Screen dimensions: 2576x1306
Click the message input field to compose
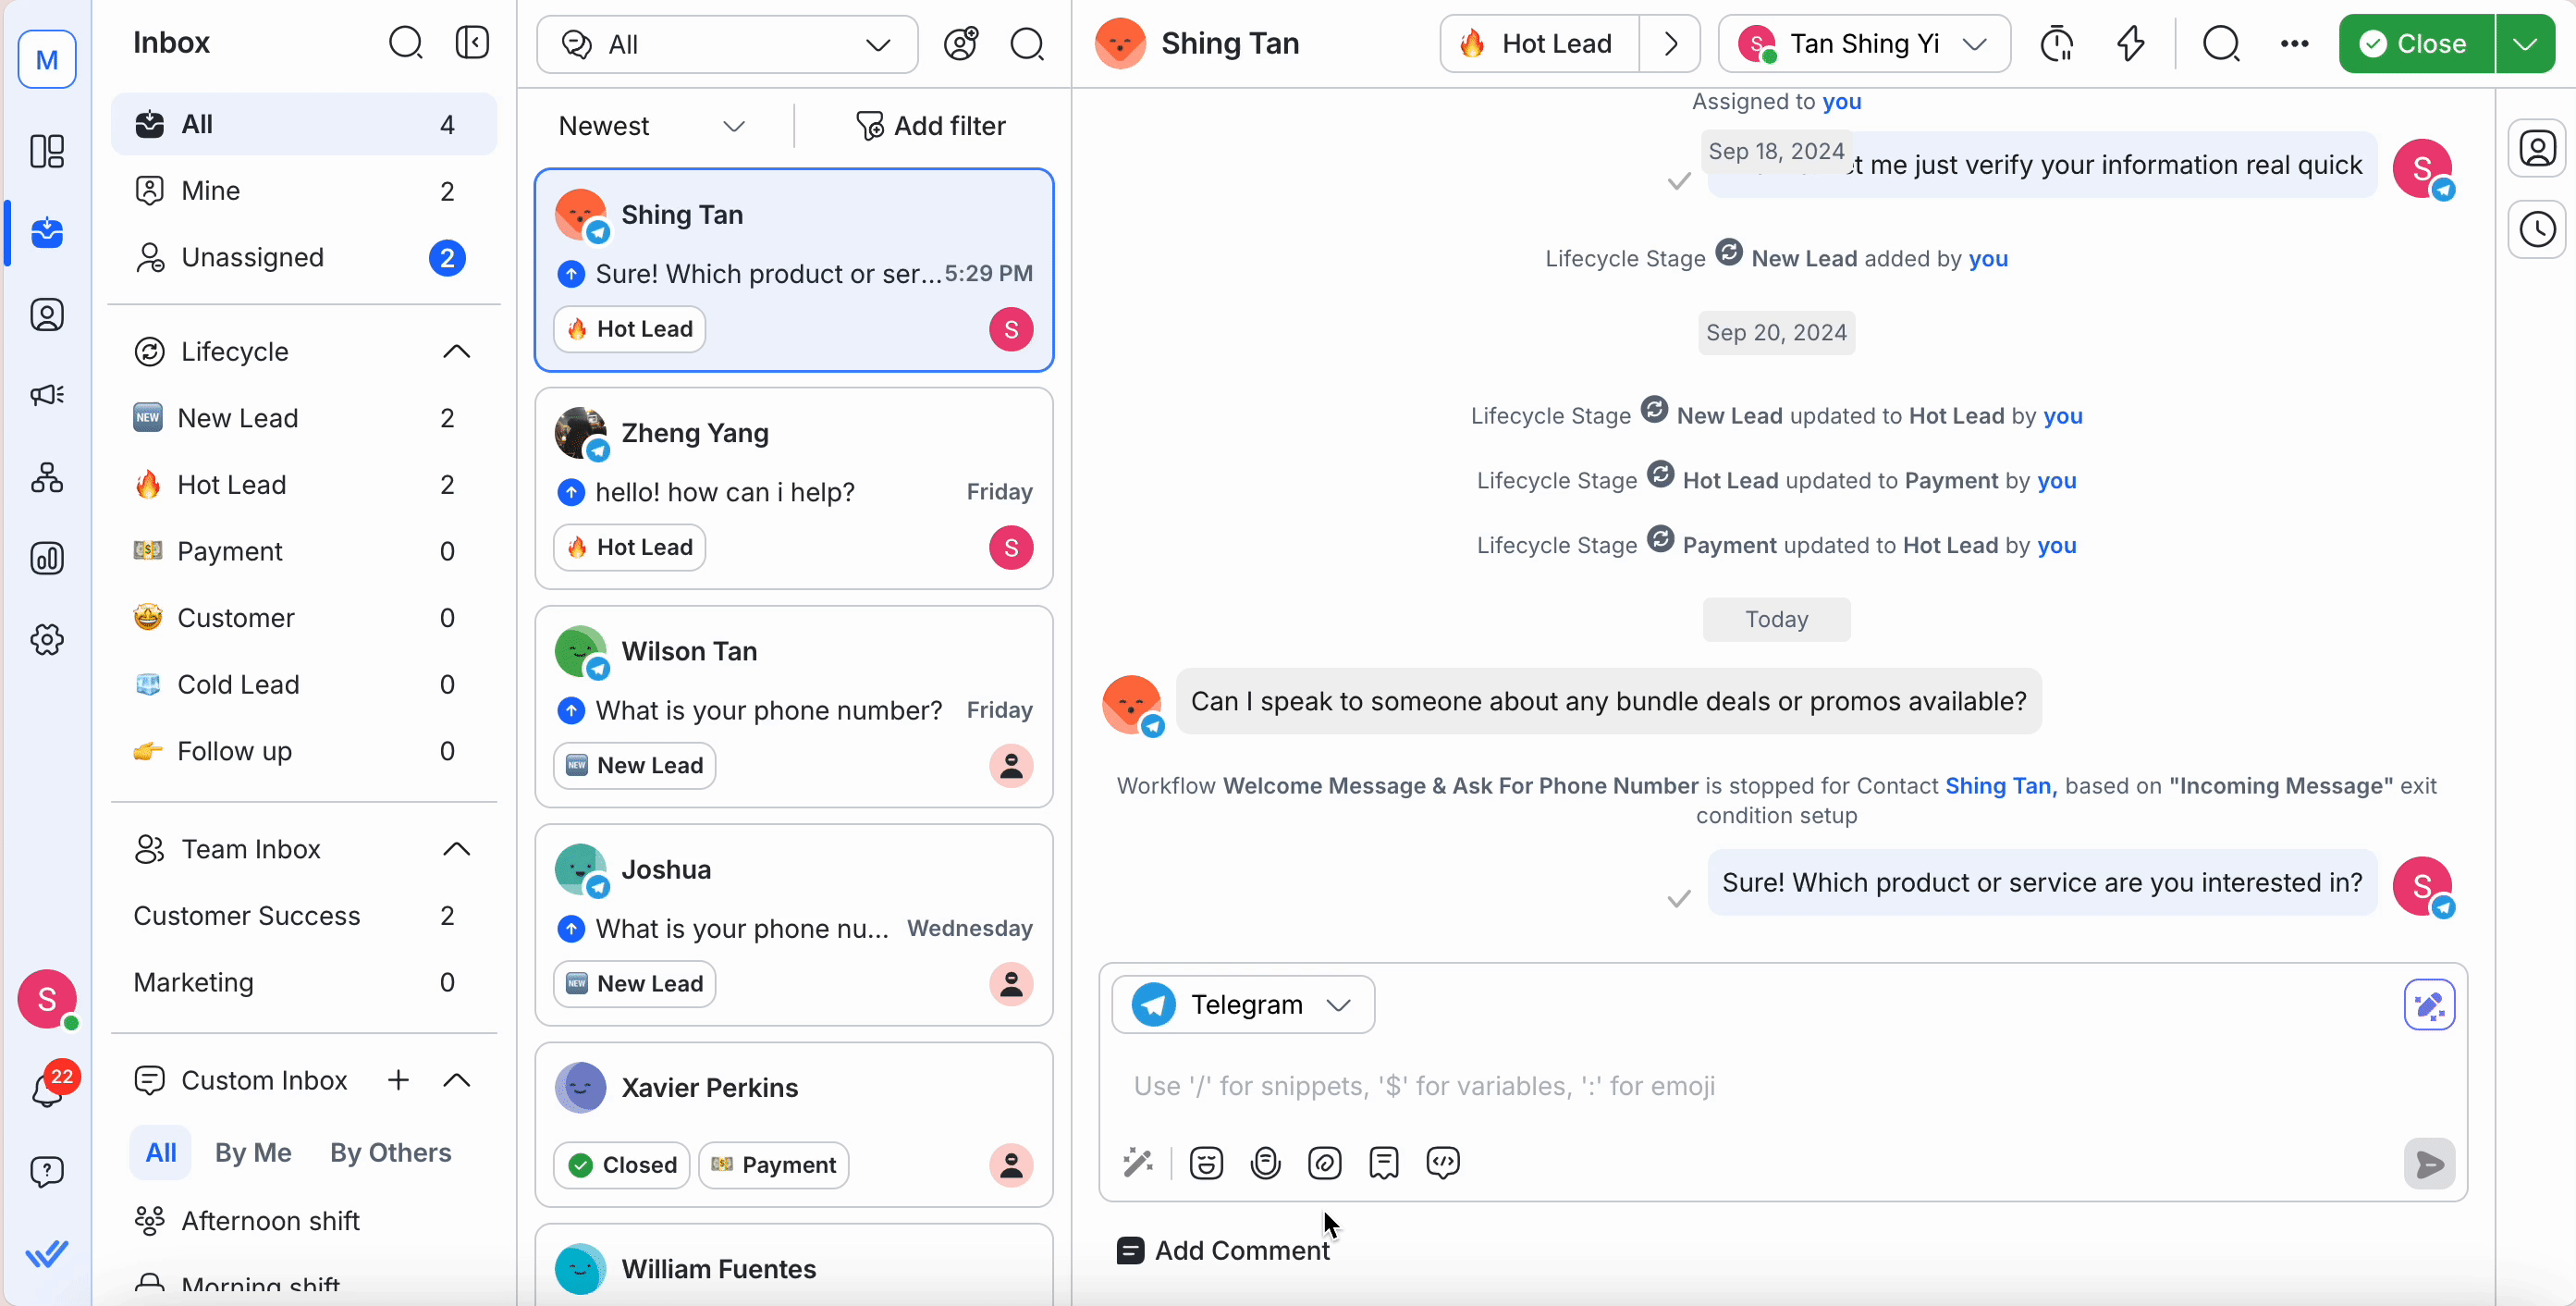tap(1700, 1087)
